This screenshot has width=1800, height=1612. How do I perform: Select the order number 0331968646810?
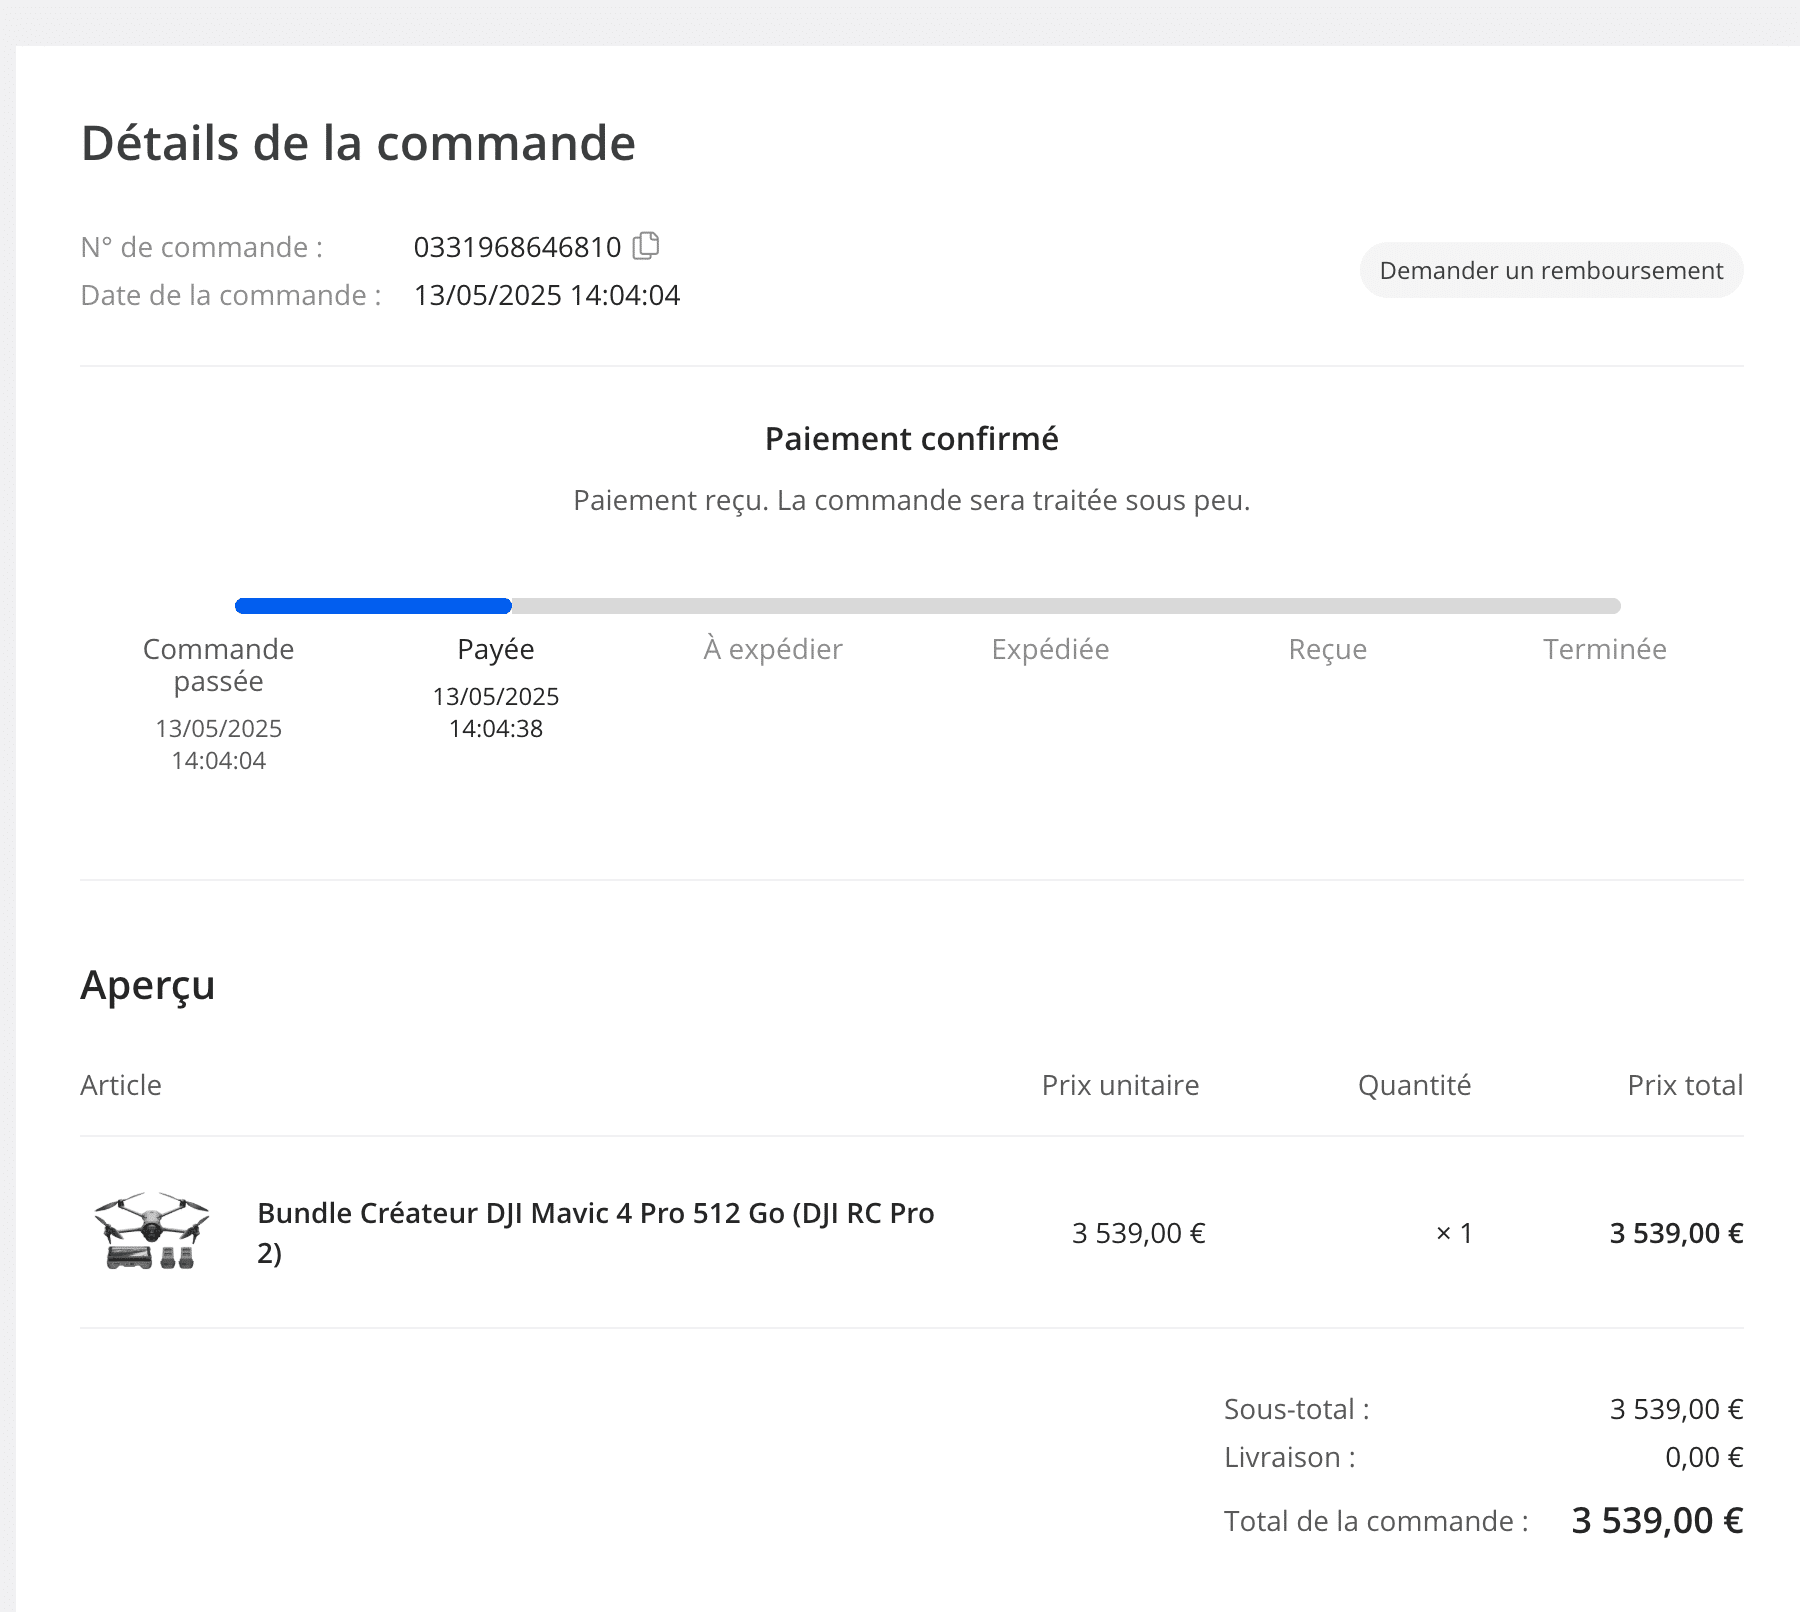pos(517,247)
